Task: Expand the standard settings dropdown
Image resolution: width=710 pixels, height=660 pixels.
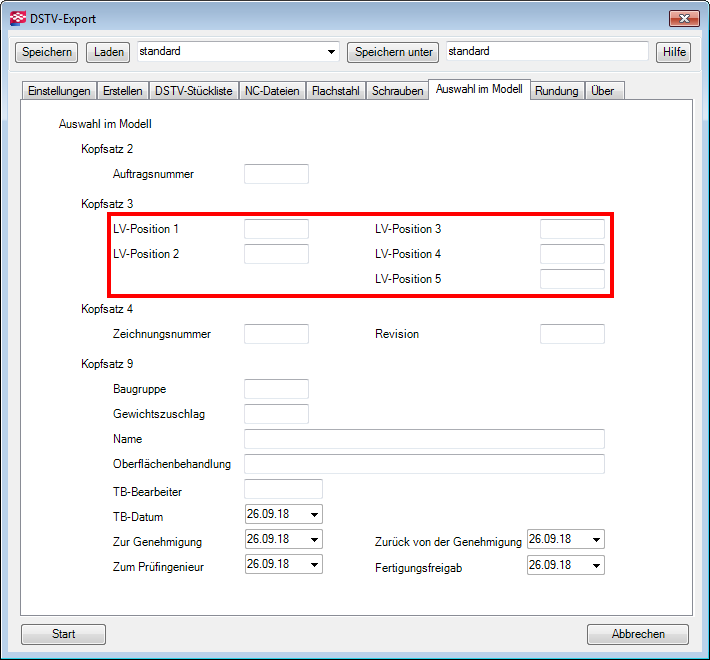Action: 332,51
